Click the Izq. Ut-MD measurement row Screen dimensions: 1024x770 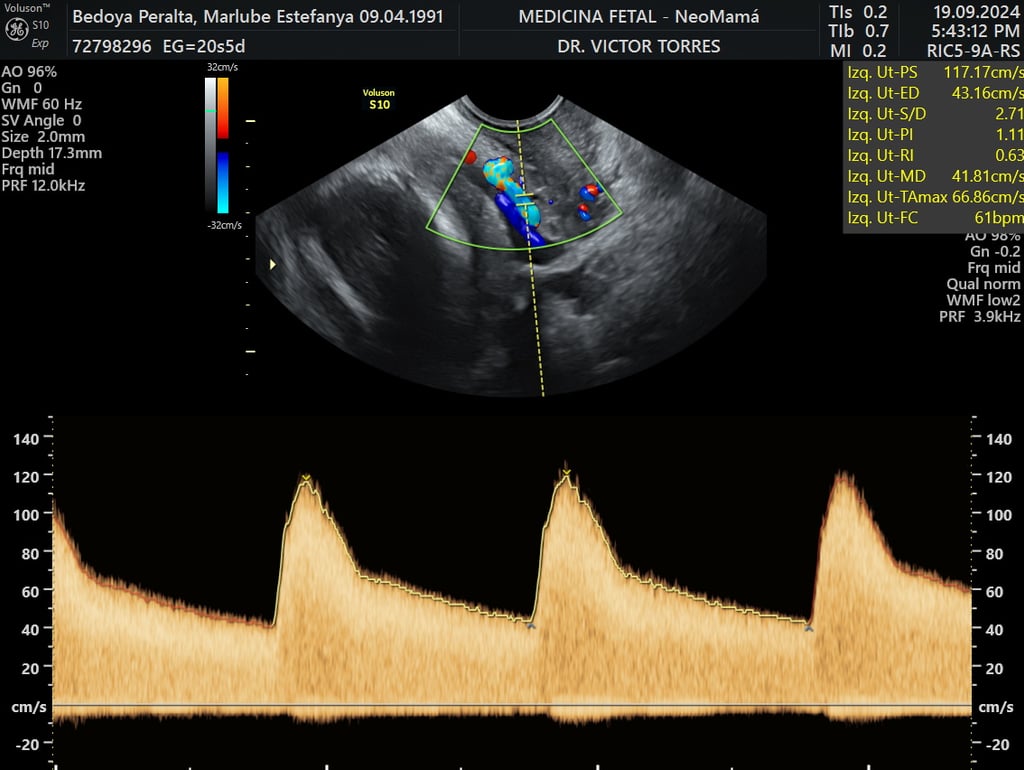tap(935, 176)
